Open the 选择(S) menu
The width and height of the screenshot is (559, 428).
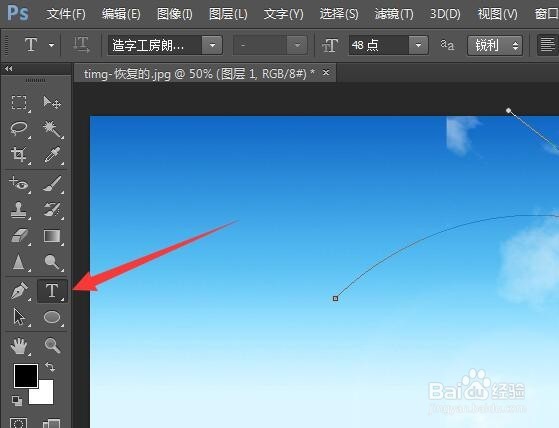[x=339, y=14]
